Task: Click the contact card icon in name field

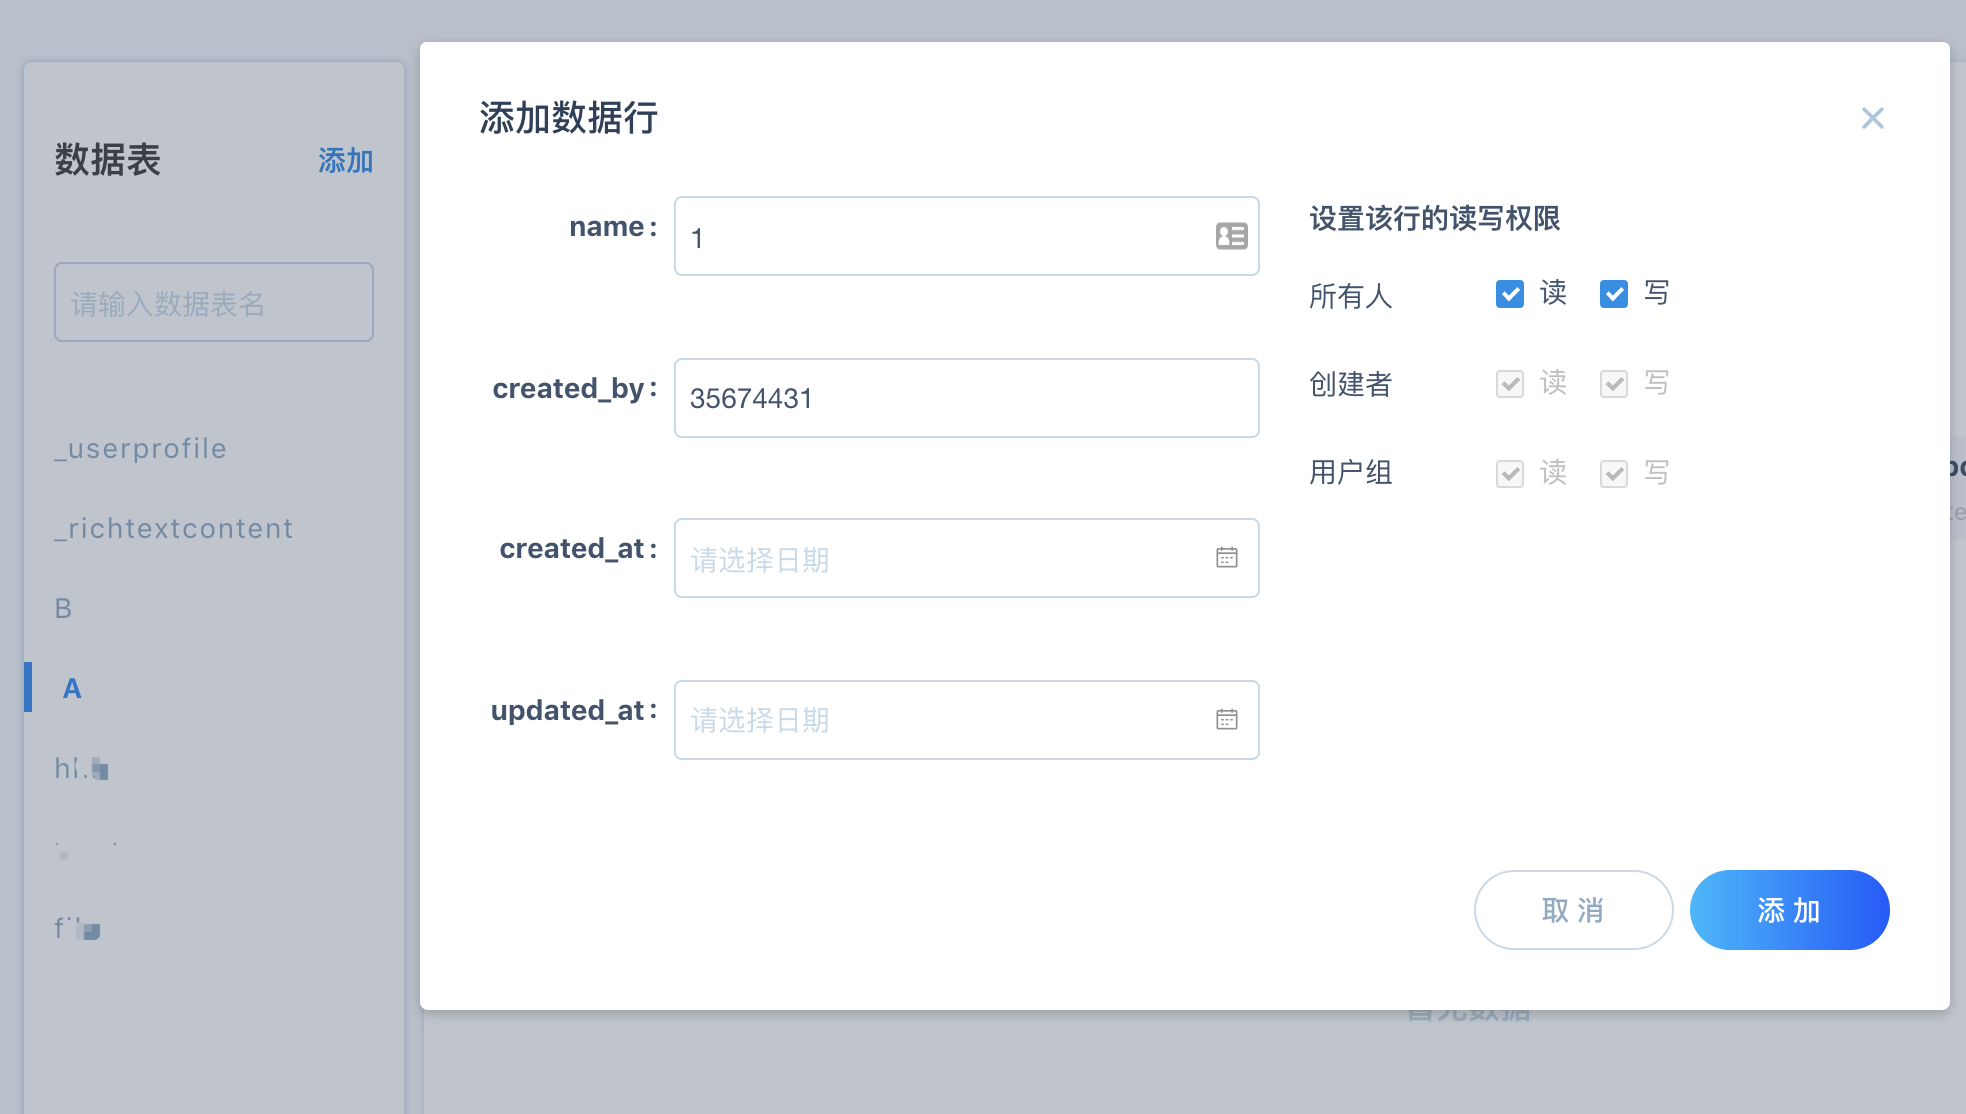Action: [1231, 236]
